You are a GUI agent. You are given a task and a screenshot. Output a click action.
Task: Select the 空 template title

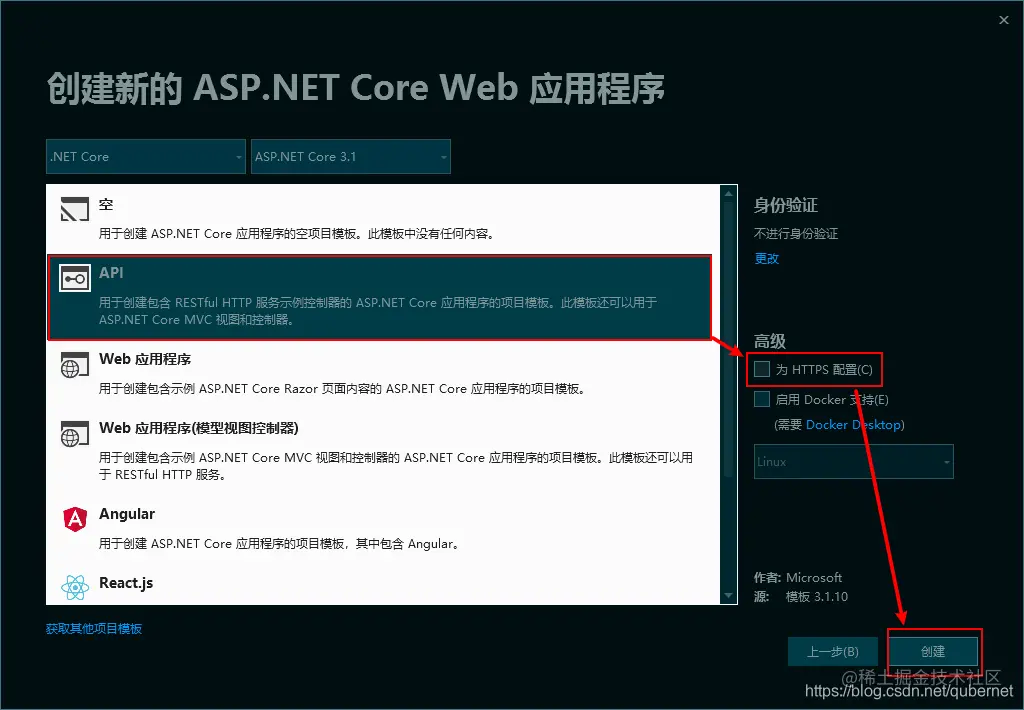[x=106, y=204]
